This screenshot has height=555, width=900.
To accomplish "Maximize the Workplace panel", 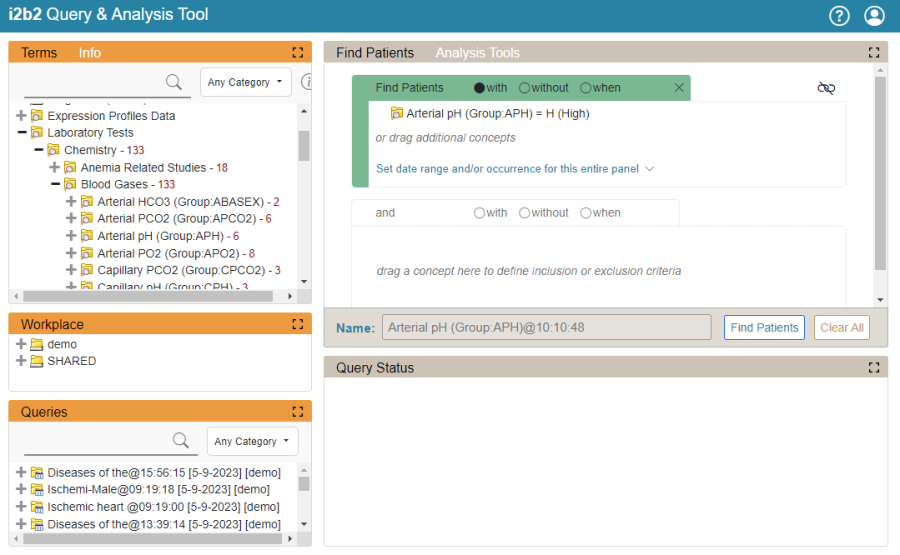I will coord(297,324).
